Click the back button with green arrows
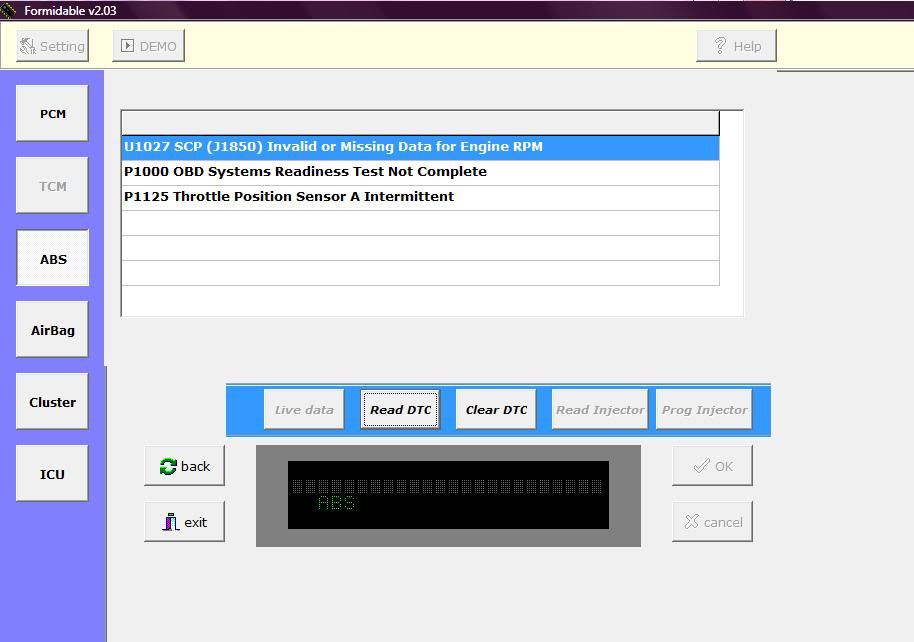 coord(185,466)
